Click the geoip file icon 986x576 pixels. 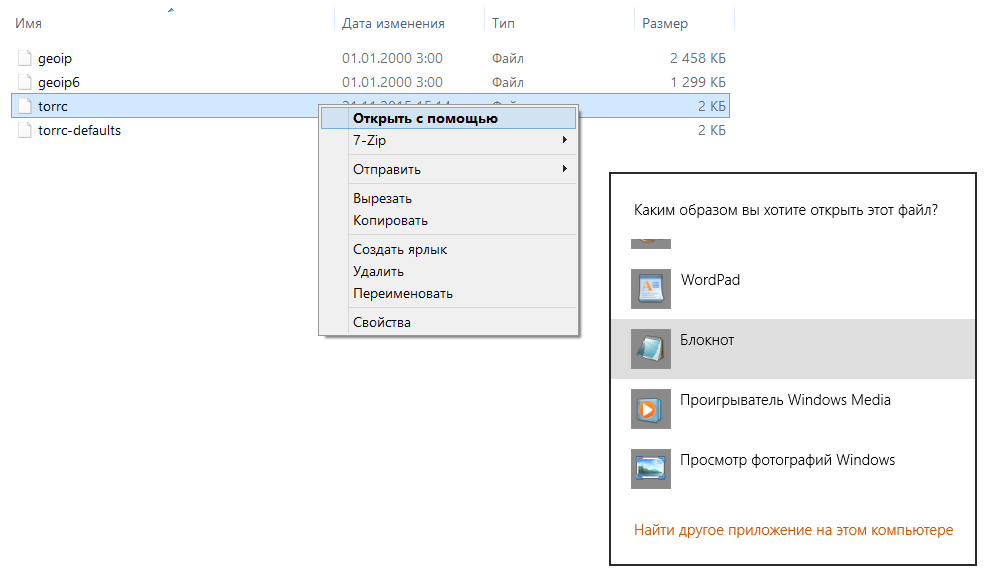[26, 58]
